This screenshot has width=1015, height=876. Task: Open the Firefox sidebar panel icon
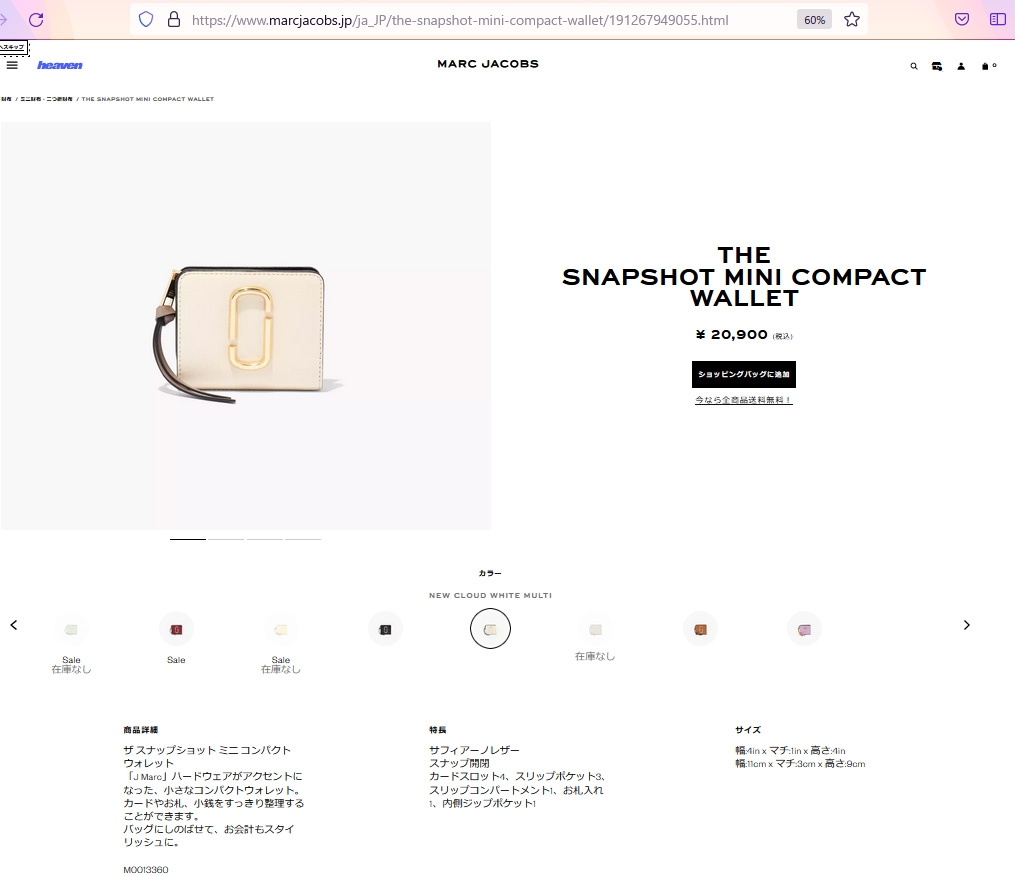tap(998, 20)
